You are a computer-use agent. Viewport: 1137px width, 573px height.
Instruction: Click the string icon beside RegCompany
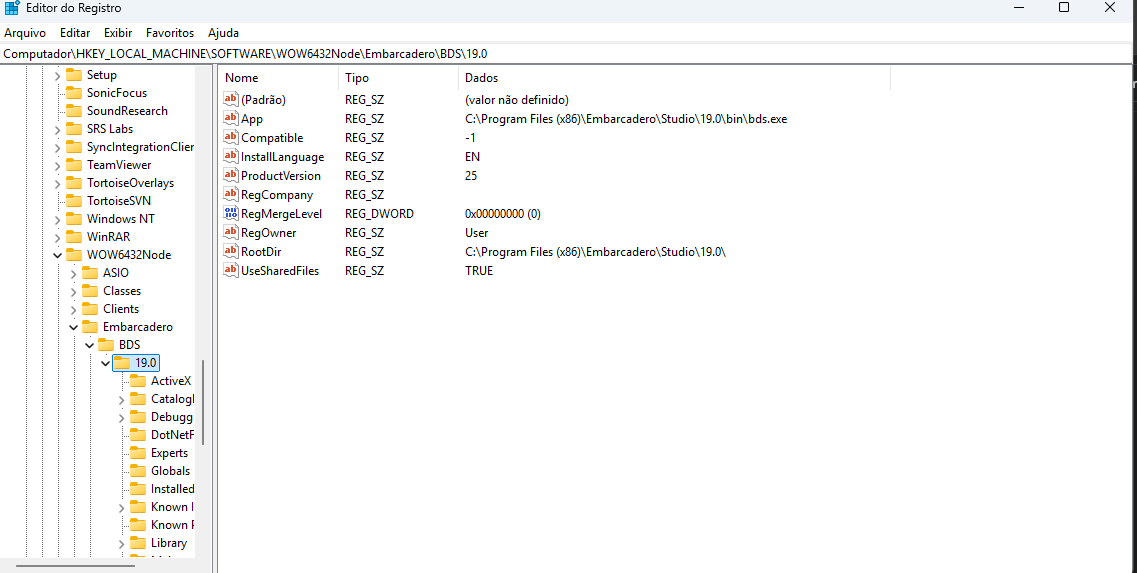(231, 194)
